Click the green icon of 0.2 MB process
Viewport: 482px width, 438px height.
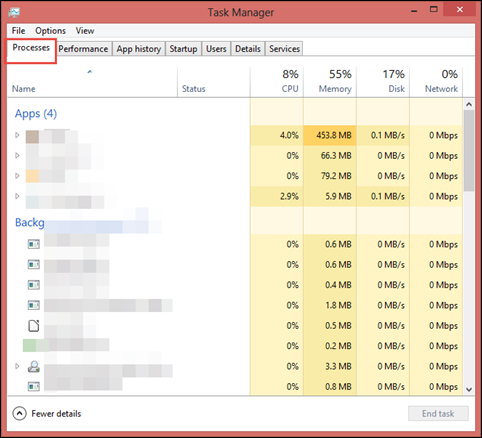click(x=36, y=345)
